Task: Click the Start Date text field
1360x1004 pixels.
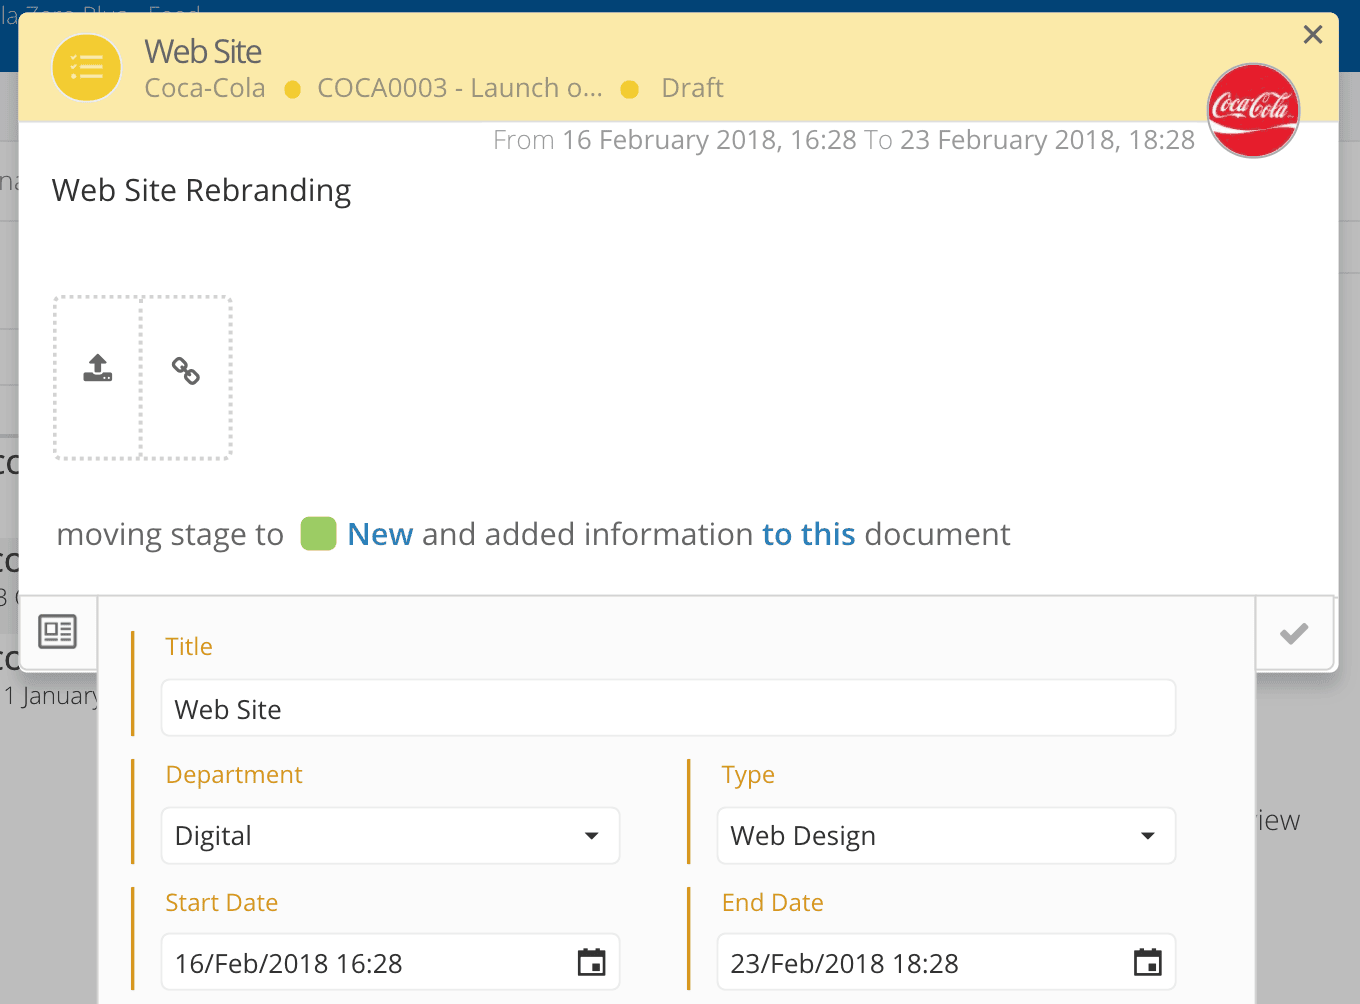Action: point(365,963)
